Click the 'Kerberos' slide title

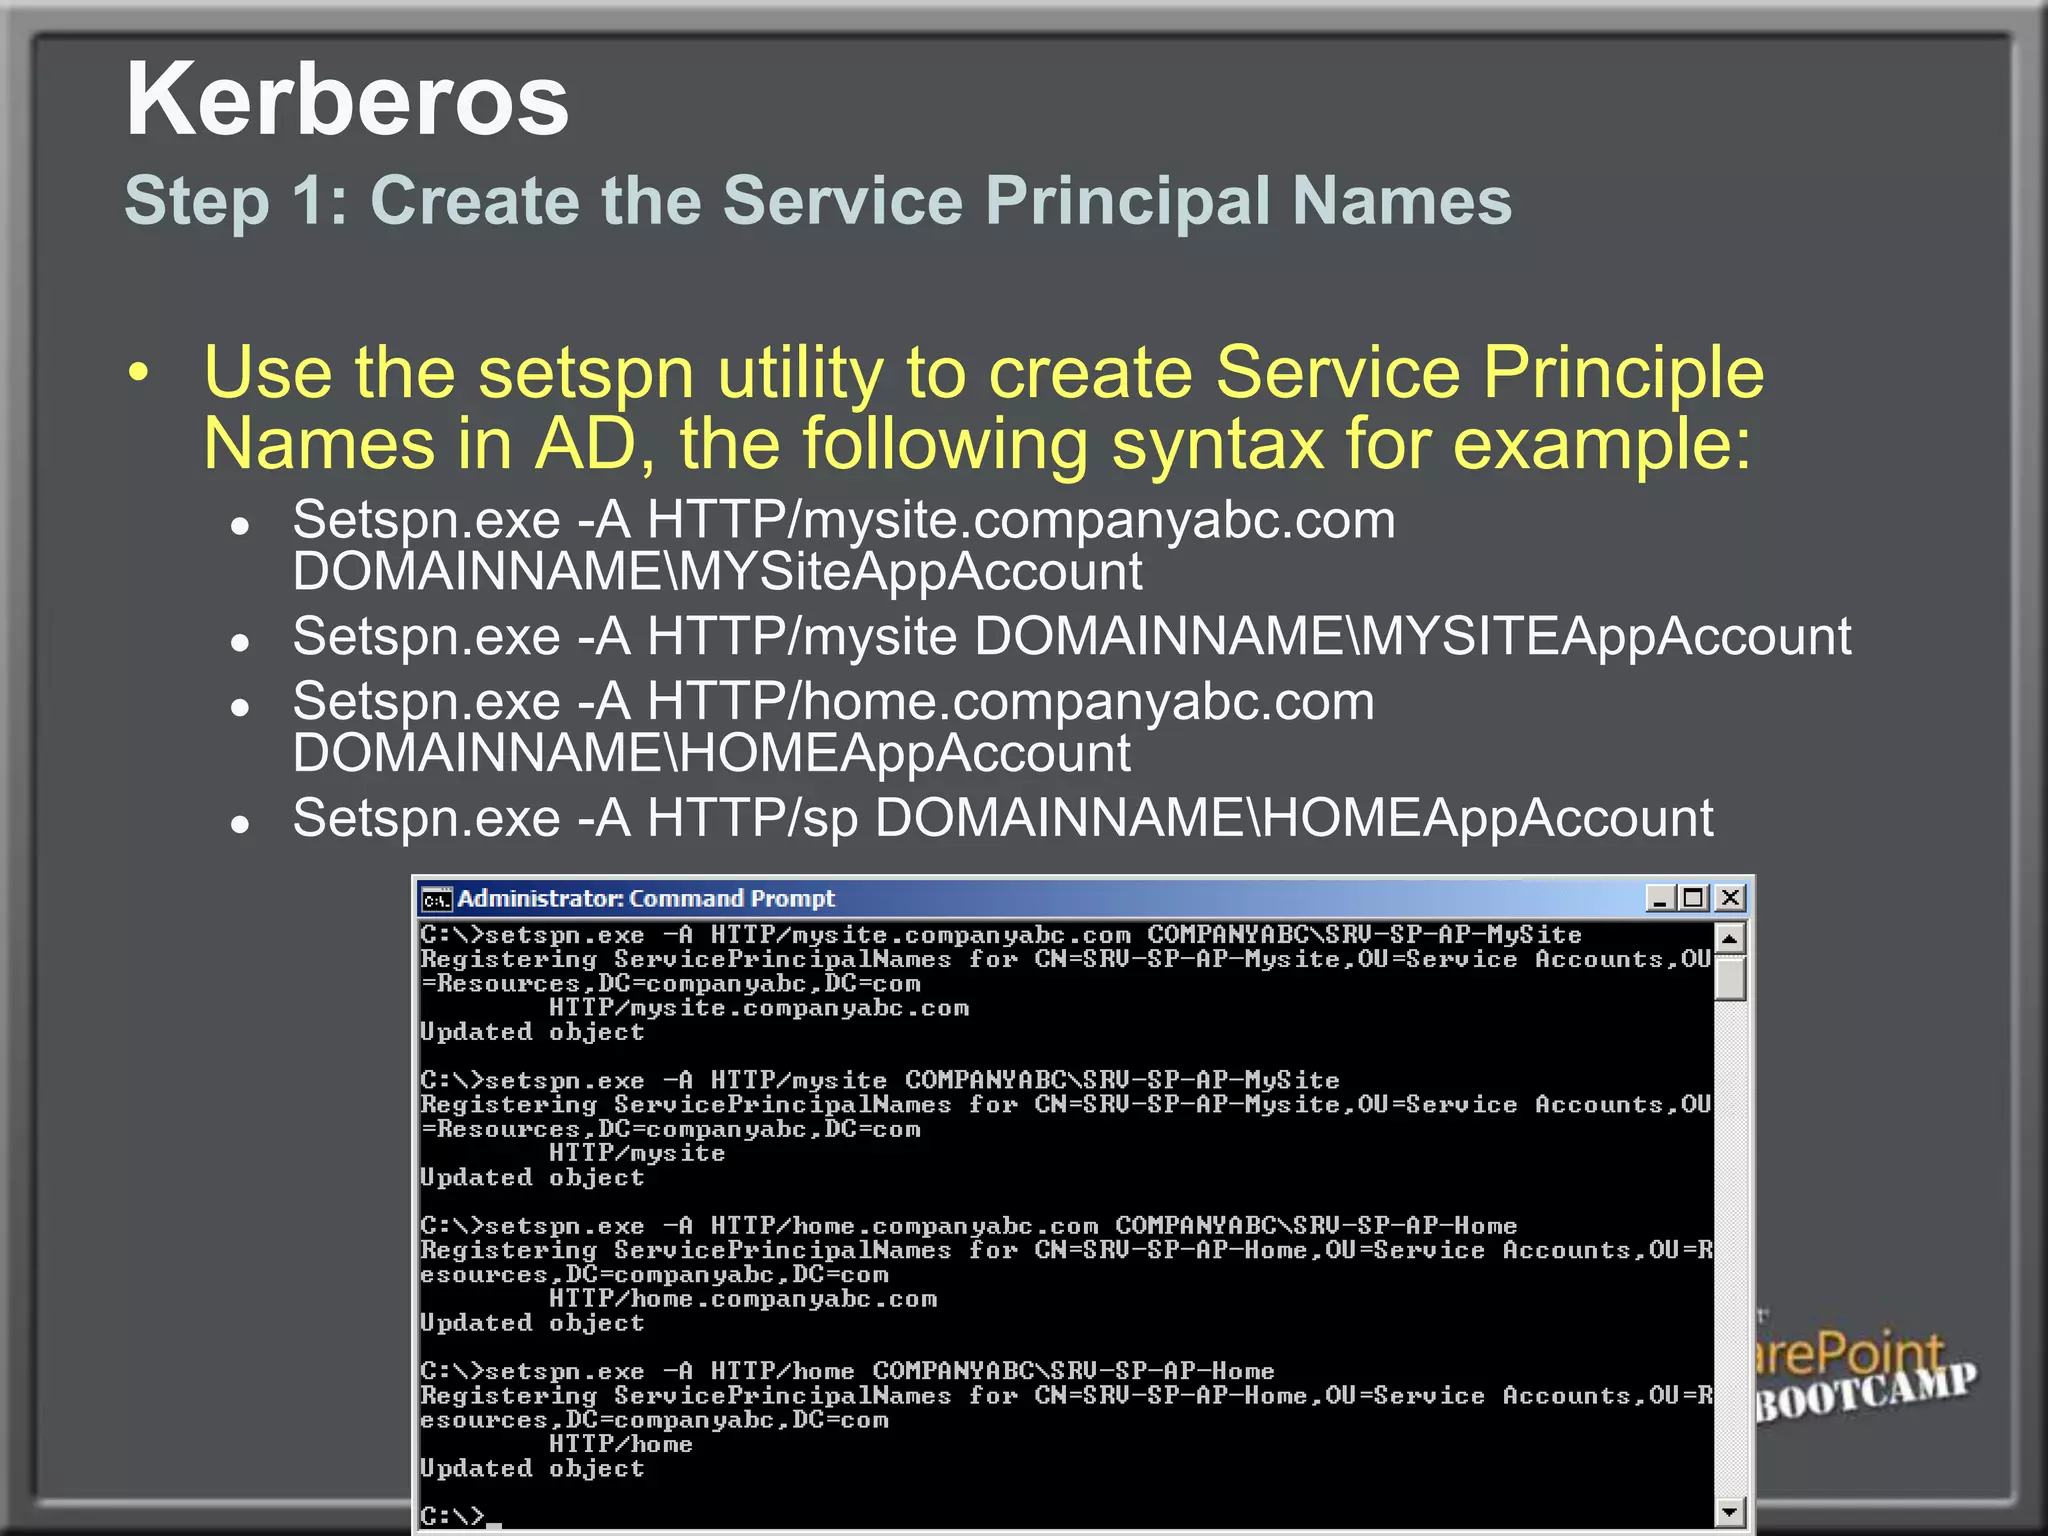coord(347,99)
